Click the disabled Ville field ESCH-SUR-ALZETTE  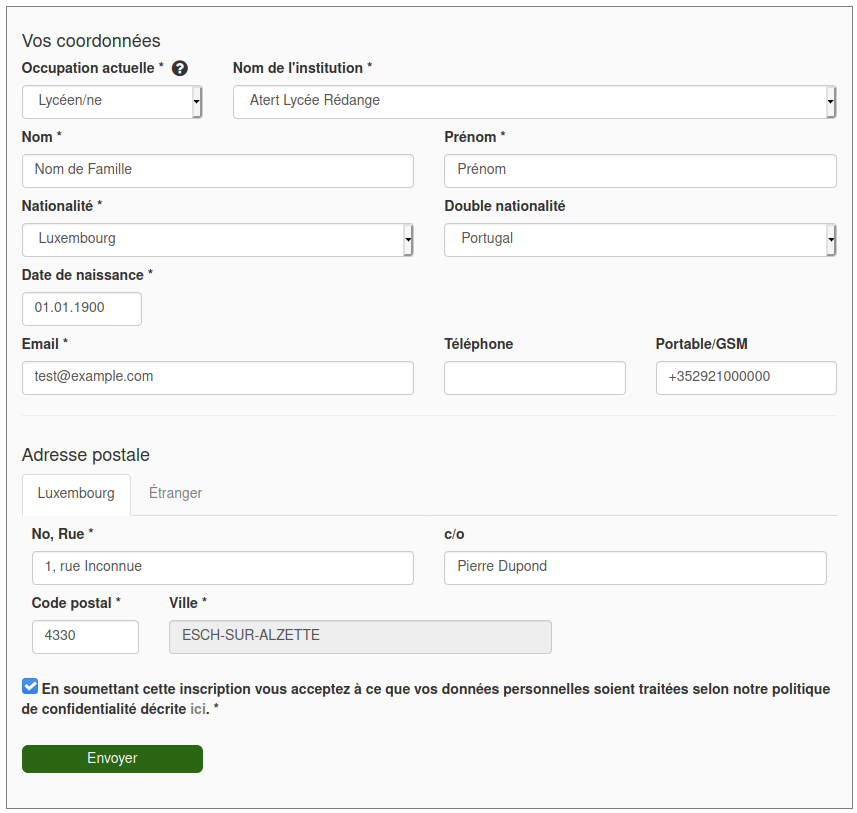360,636
